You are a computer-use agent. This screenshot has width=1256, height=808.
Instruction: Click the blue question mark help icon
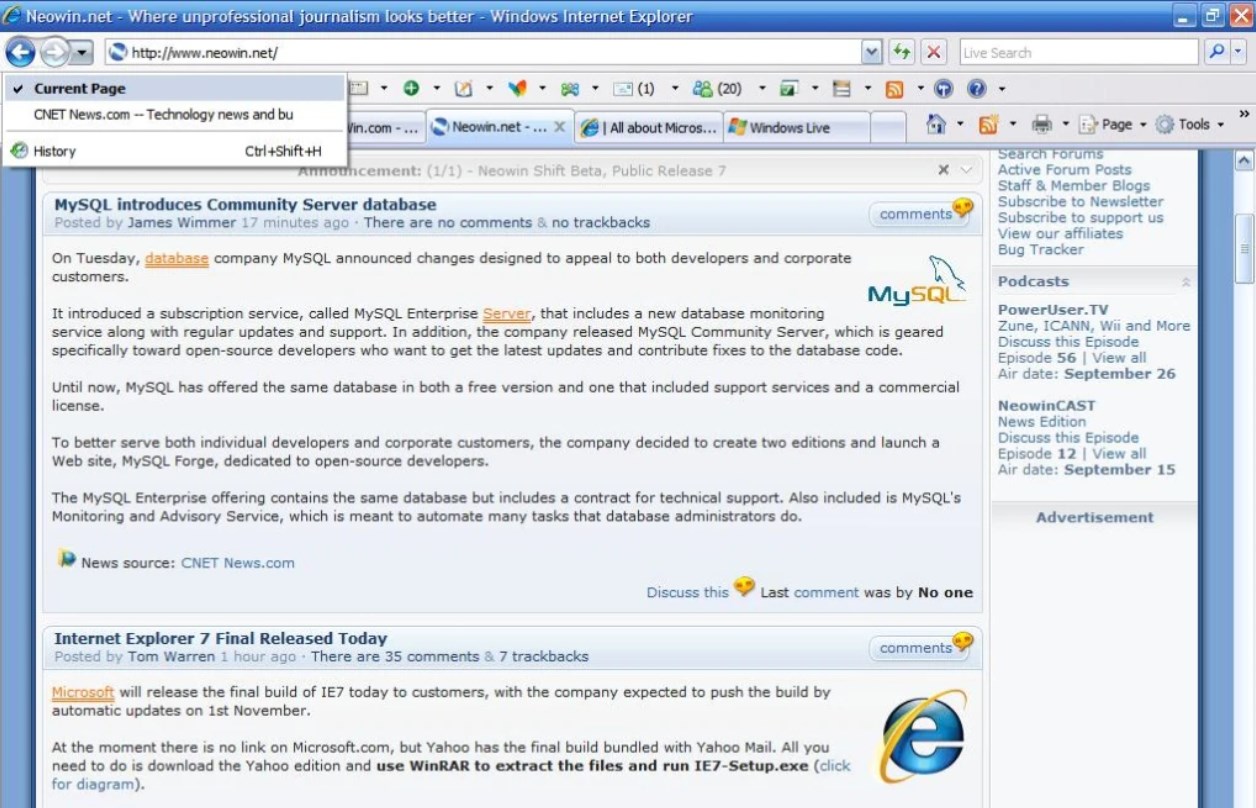click(x=976, y=88)
